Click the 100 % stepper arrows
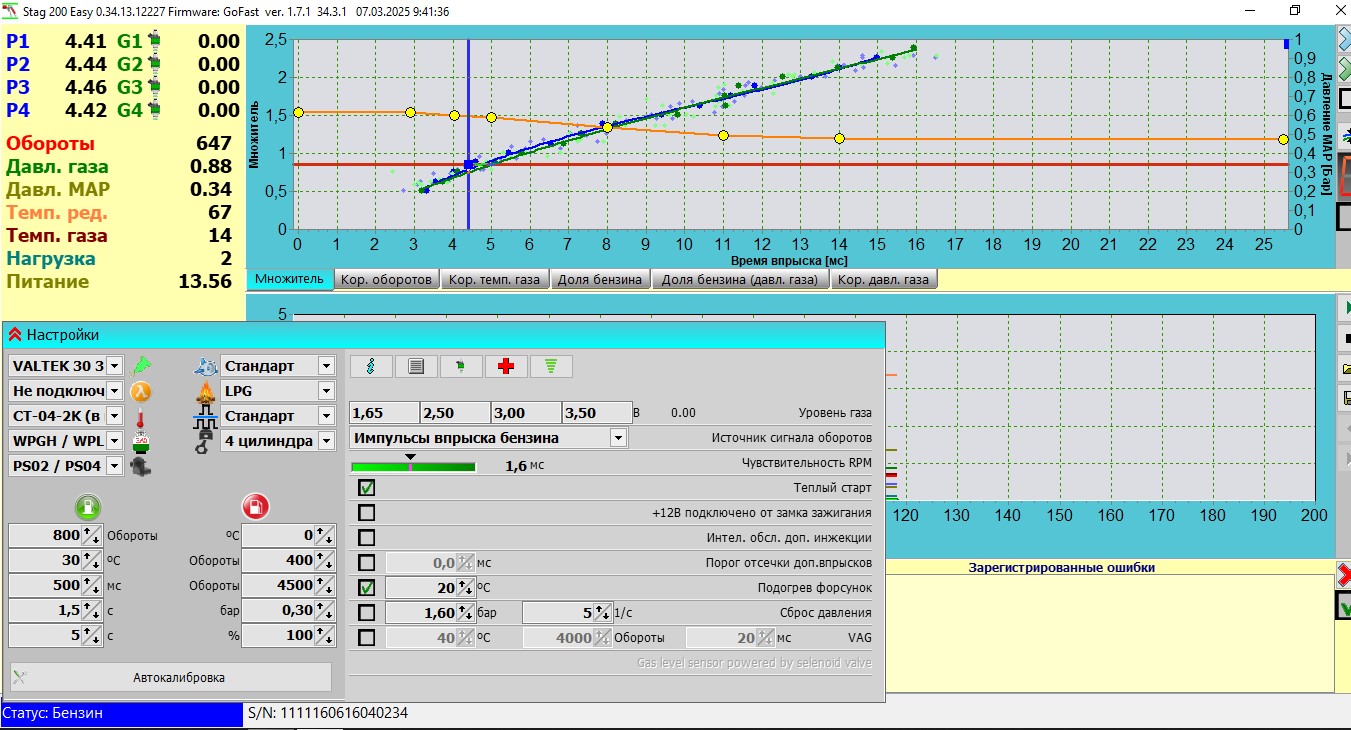1351x730 pixels. coord(326,635)
